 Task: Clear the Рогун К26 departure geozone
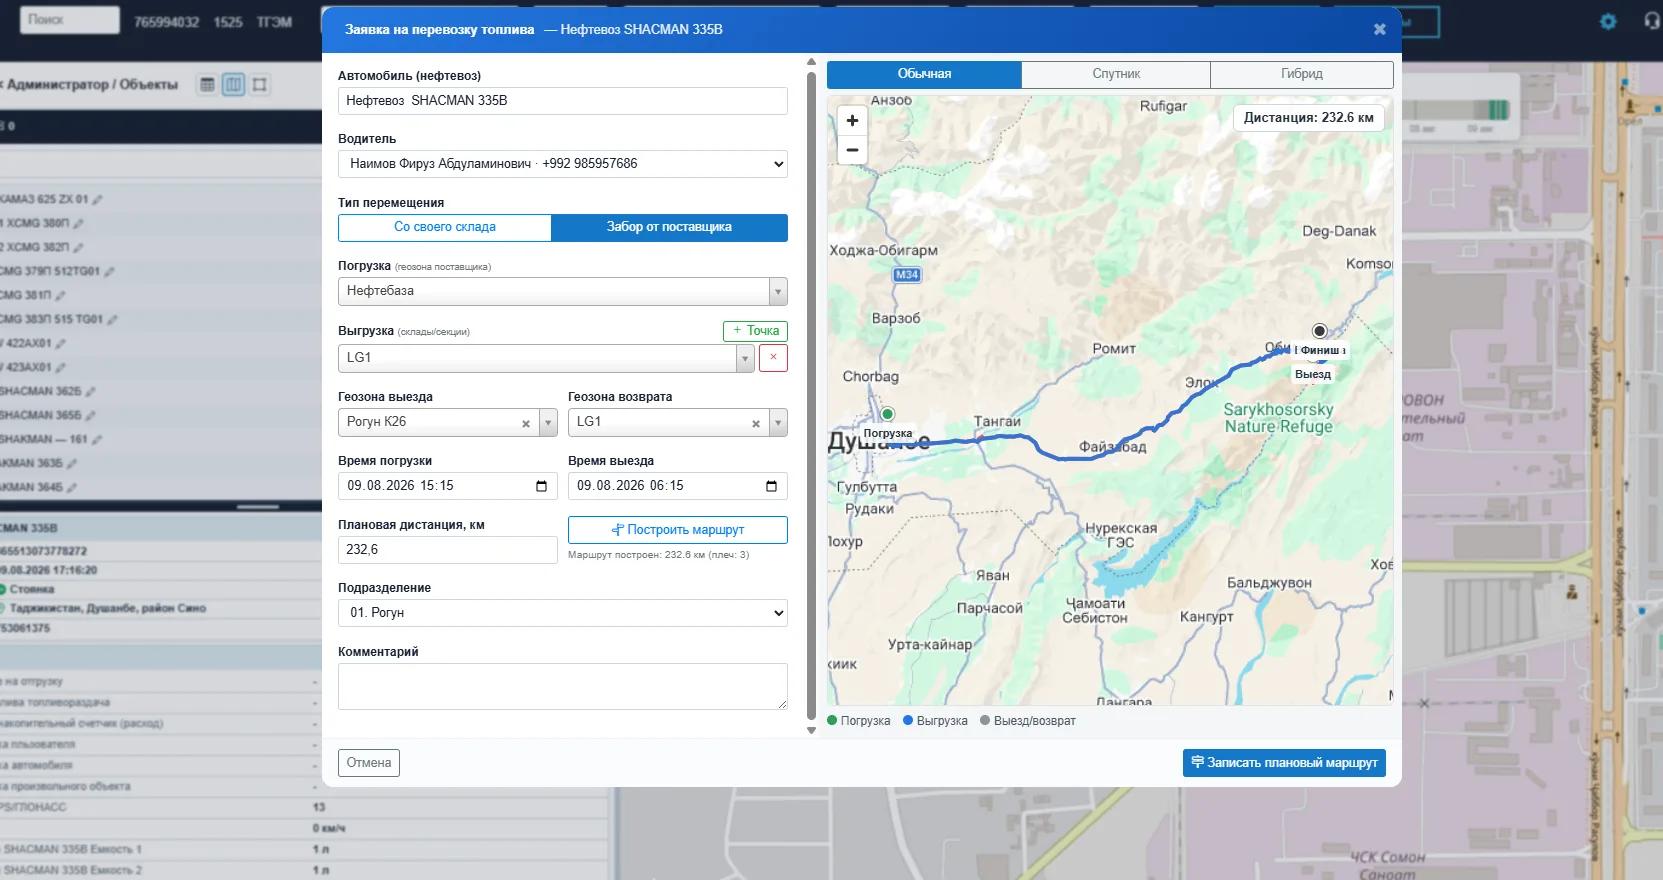pyautogui.click(x=526, y=423)
